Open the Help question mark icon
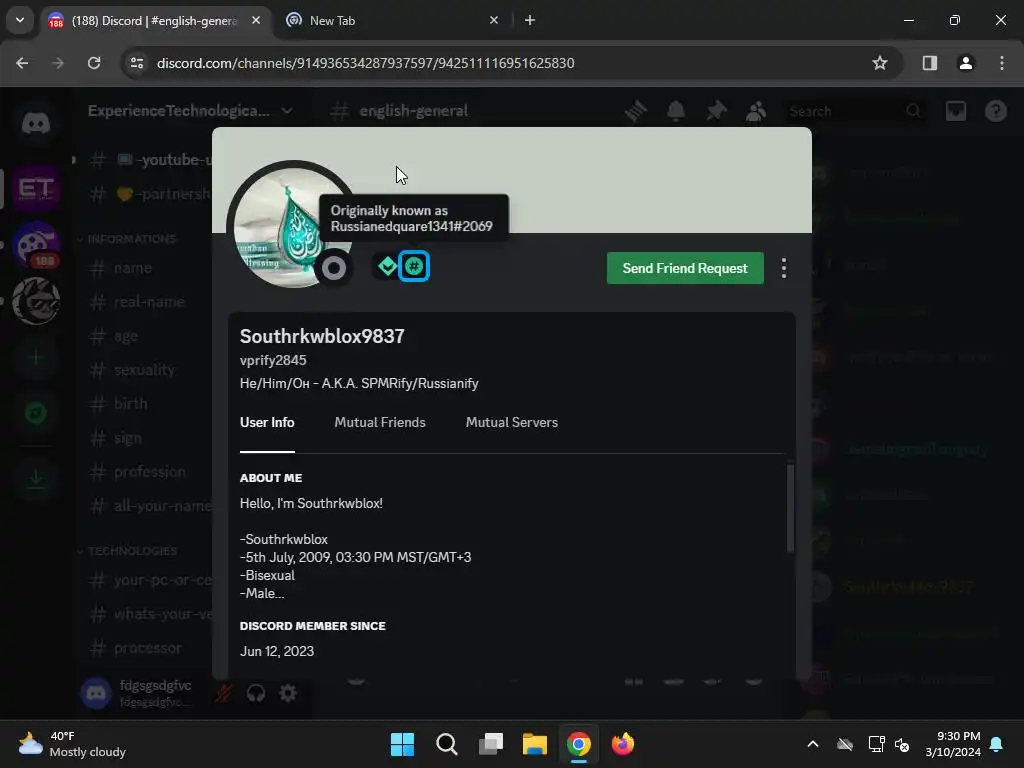 [x=996, y=111]
